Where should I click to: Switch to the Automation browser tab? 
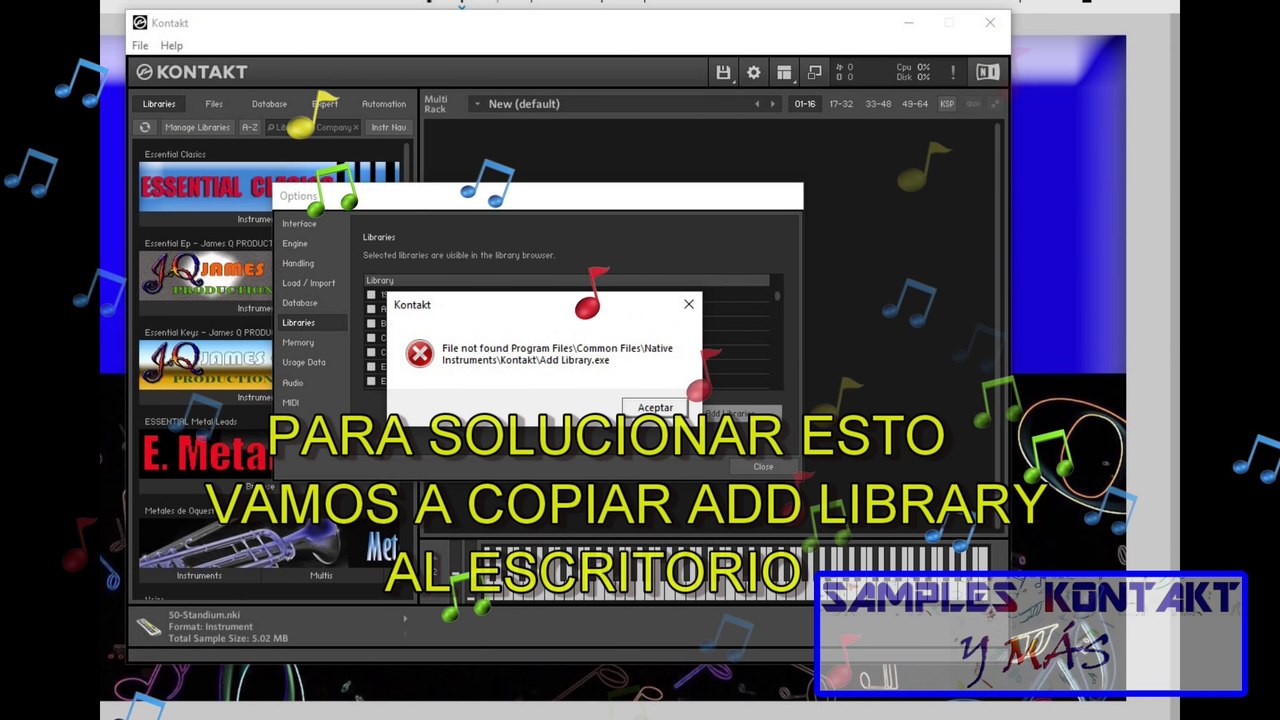coord(384,104)
